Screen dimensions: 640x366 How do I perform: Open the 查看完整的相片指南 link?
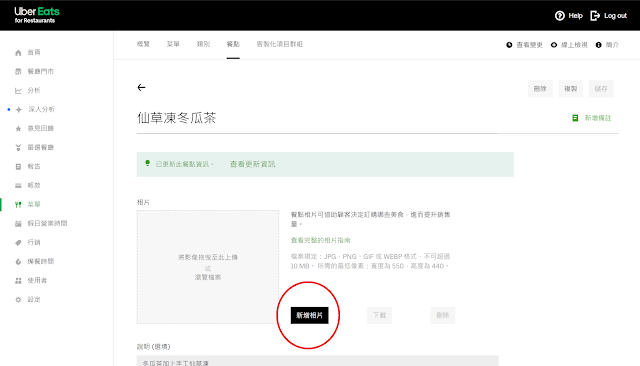320,240
